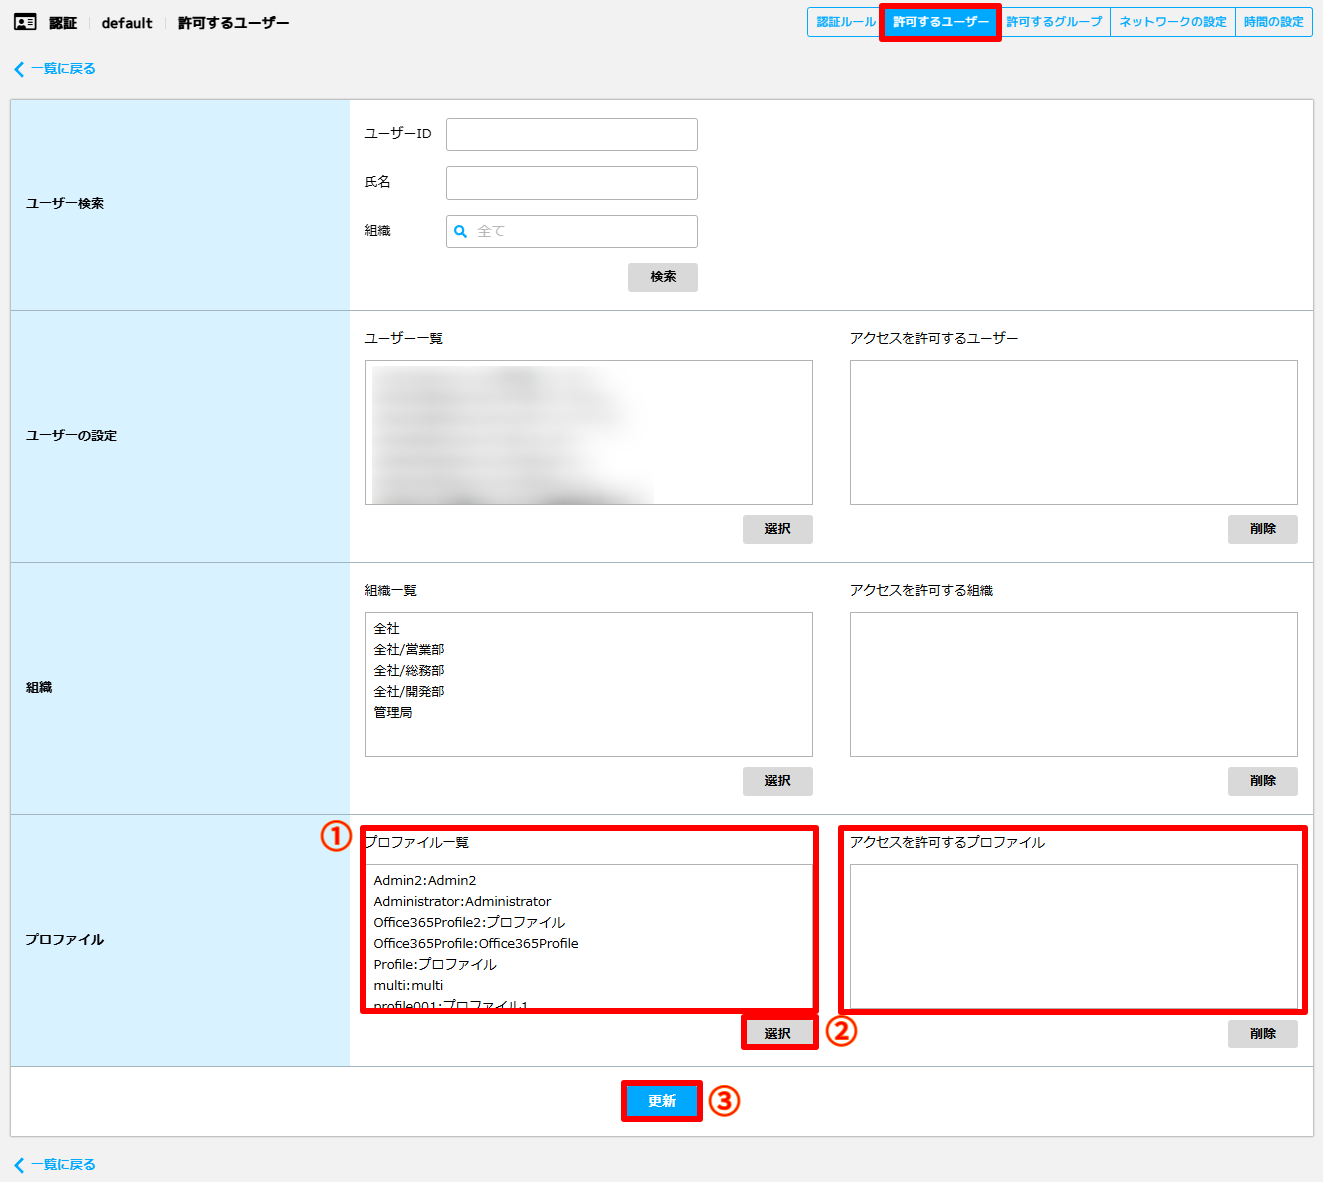Click the アクセスを許可する組織 list box

coord(1074,685)
